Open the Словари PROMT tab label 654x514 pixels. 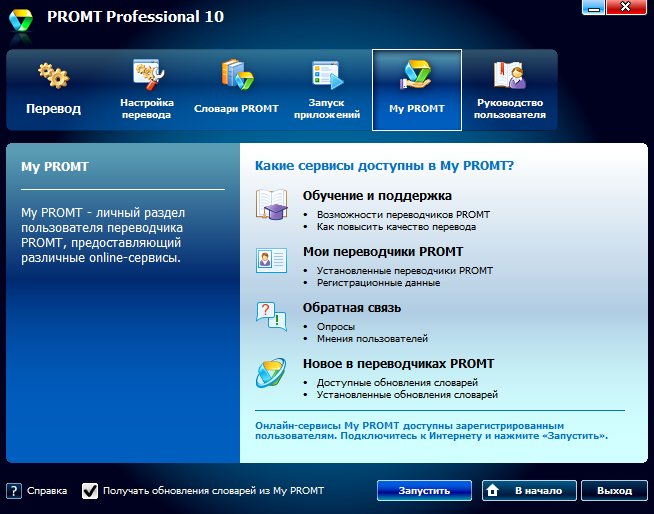point(236,108)
